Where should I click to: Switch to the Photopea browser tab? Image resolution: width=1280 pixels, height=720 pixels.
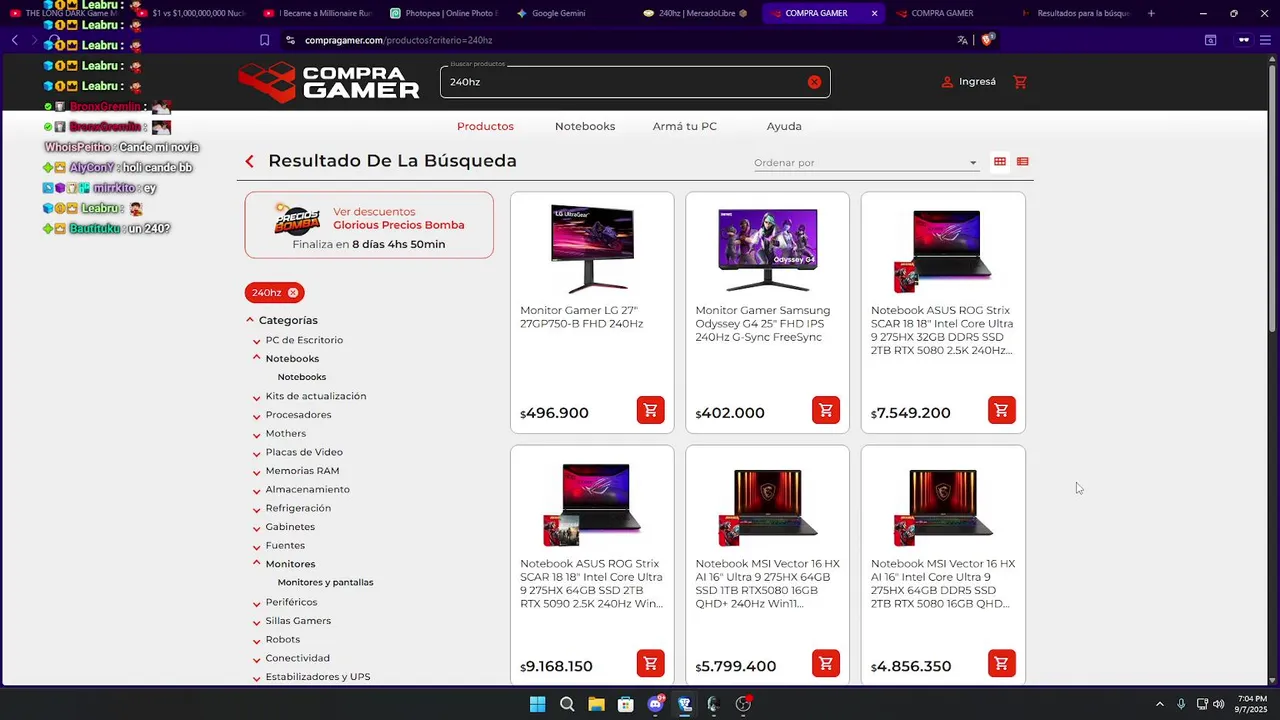tap(443, 13)
